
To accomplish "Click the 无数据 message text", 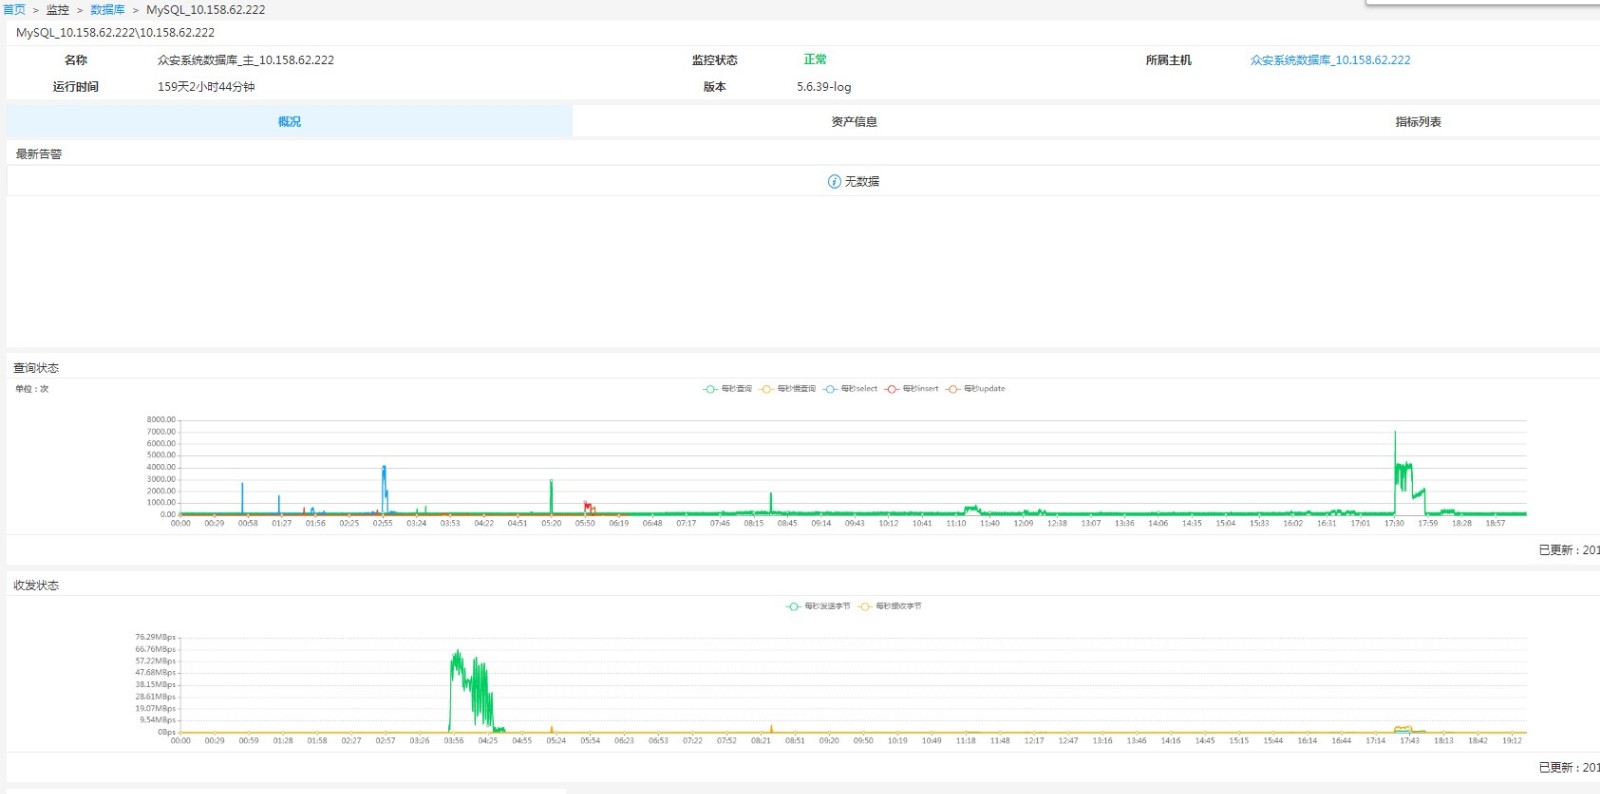I will pyautogui.click(x=862, y=181).
